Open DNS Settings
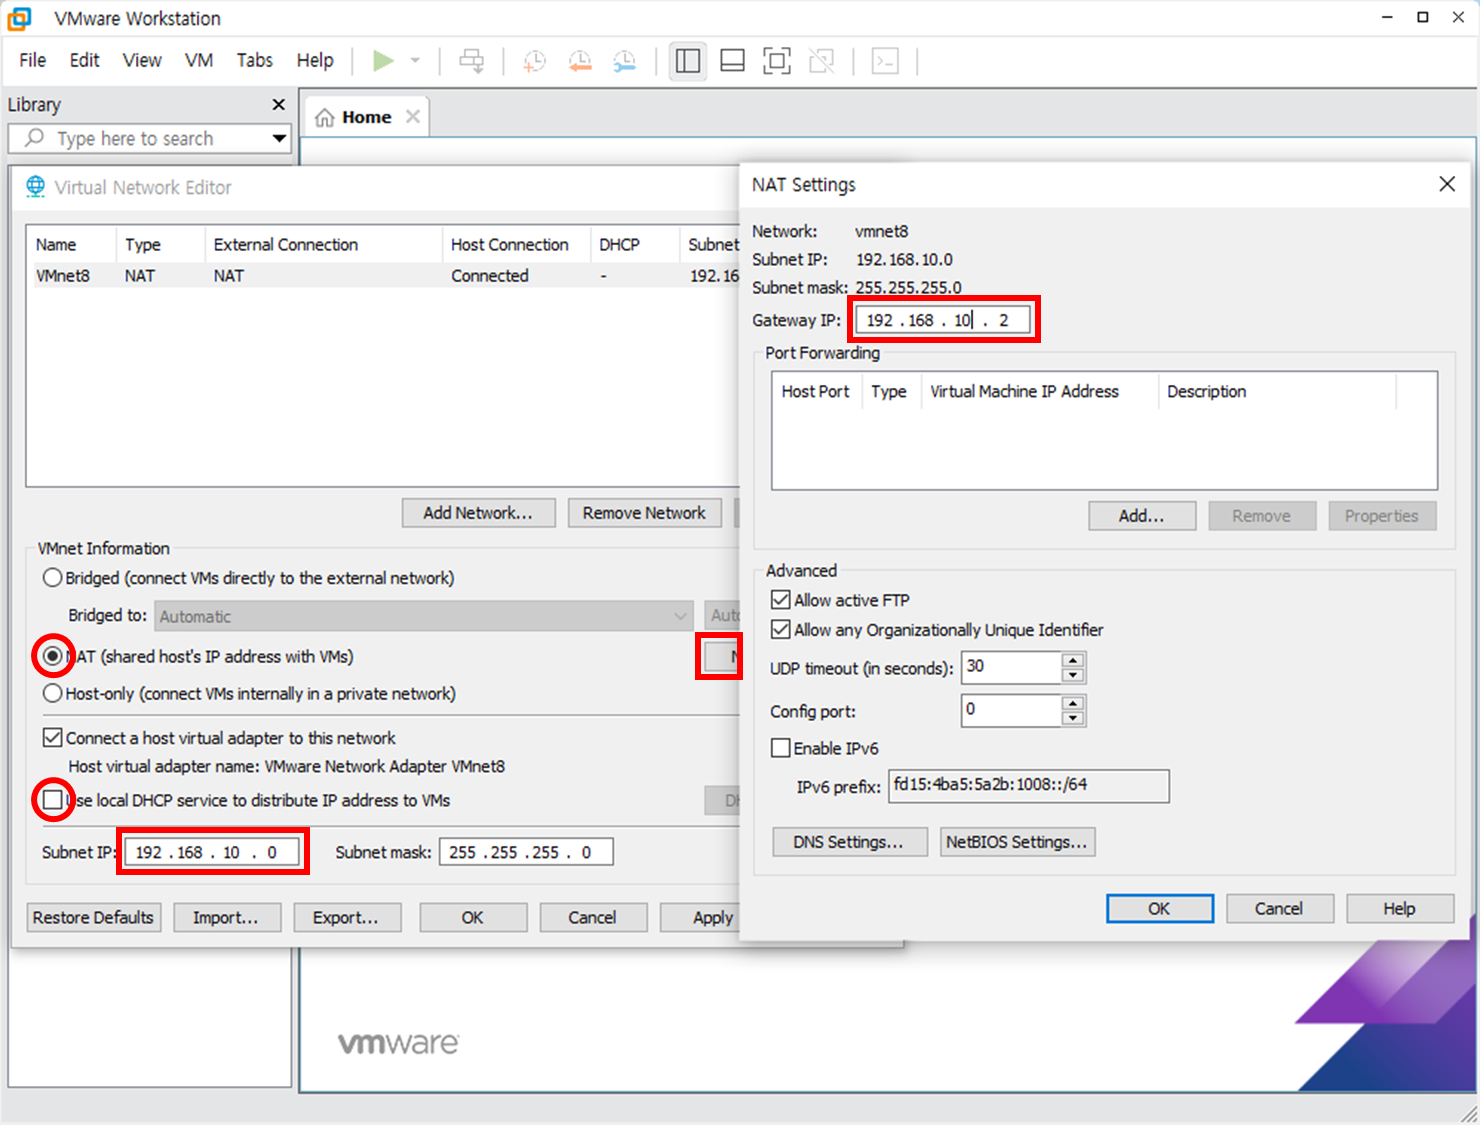Screen dimensions: 1480x1125 pos(849,842)
